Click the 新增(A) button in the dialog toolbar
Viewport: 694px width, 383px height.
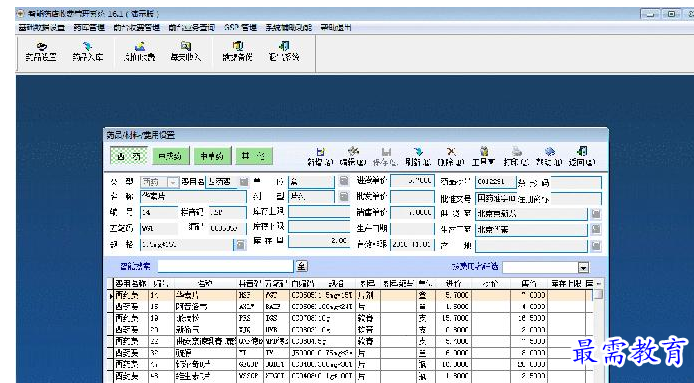[x=320, y=157]
